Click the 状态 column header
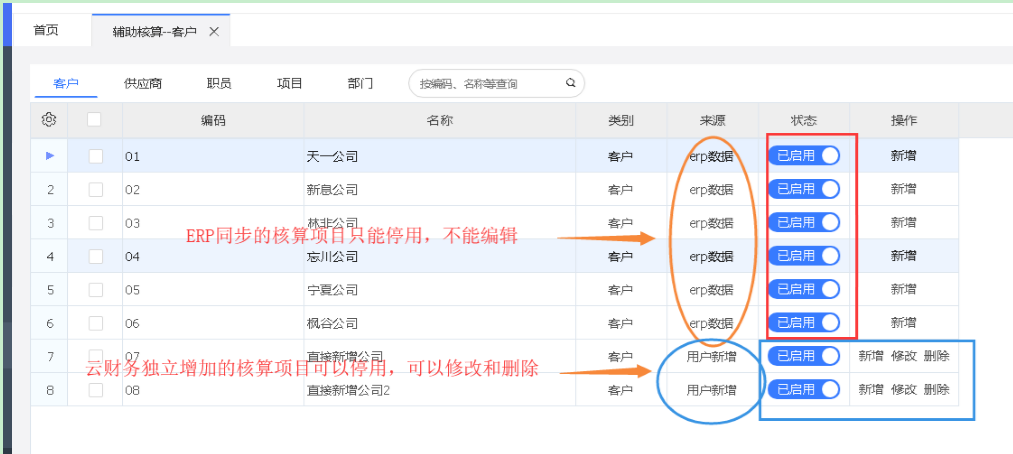The width and height of the screenshot is (1013, 454). (804, 120)
